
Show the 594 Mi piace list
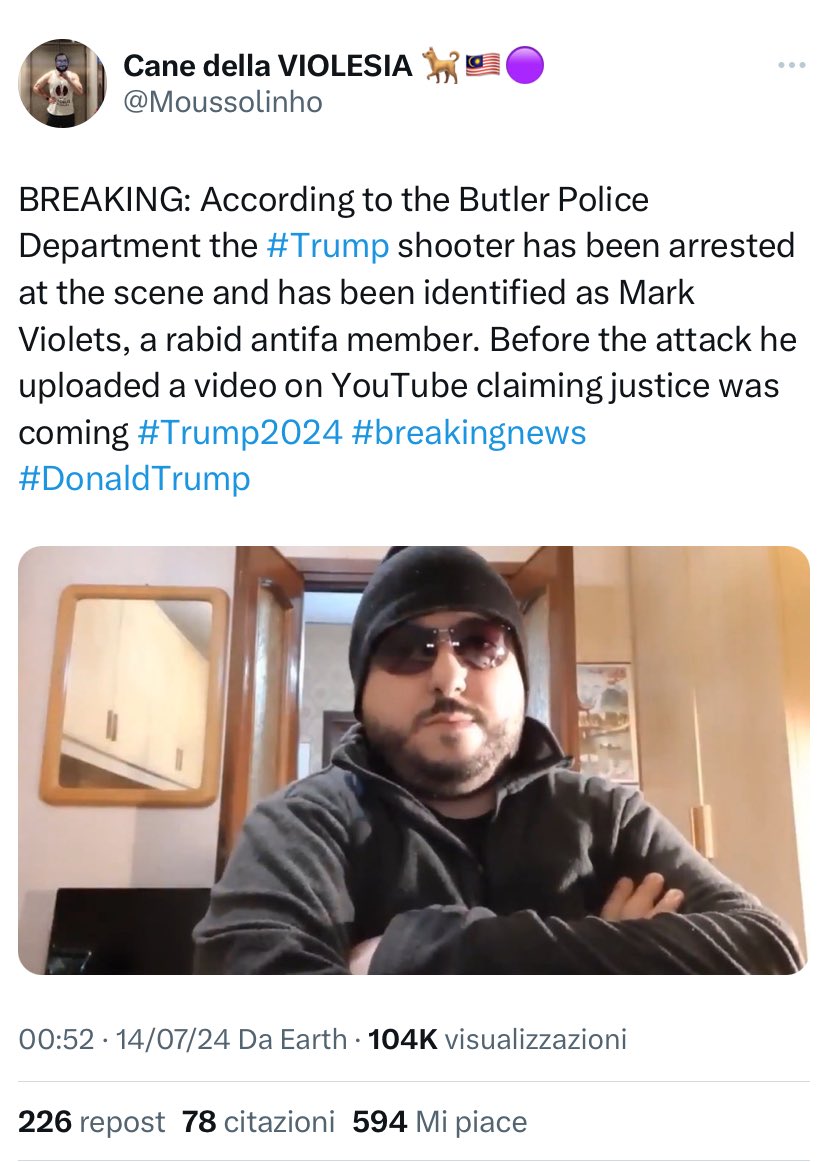pos(440,1122)
